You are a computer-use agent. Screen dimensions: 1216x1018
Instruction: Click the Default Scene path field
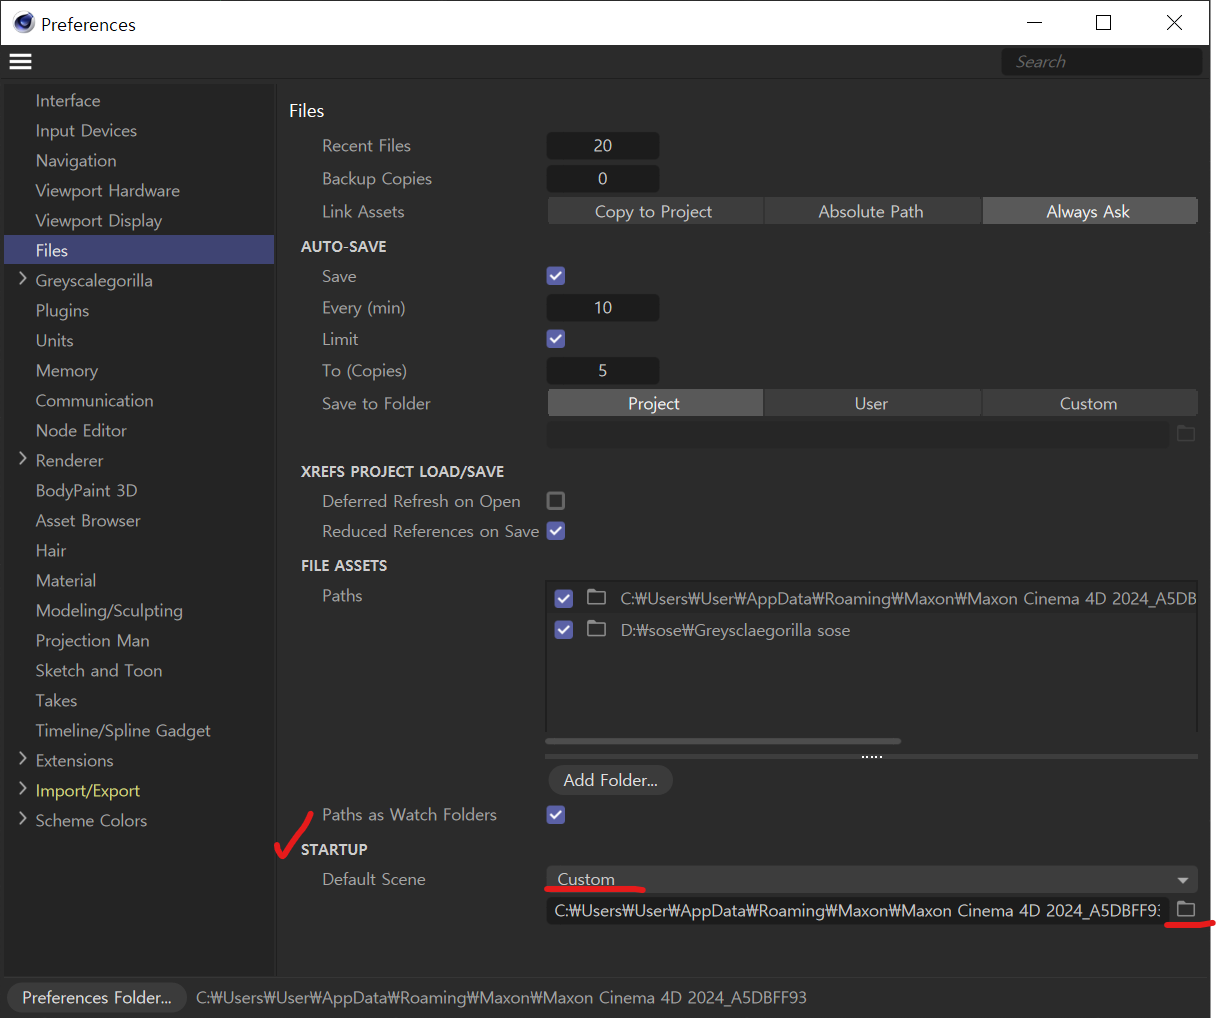point(858,910)
